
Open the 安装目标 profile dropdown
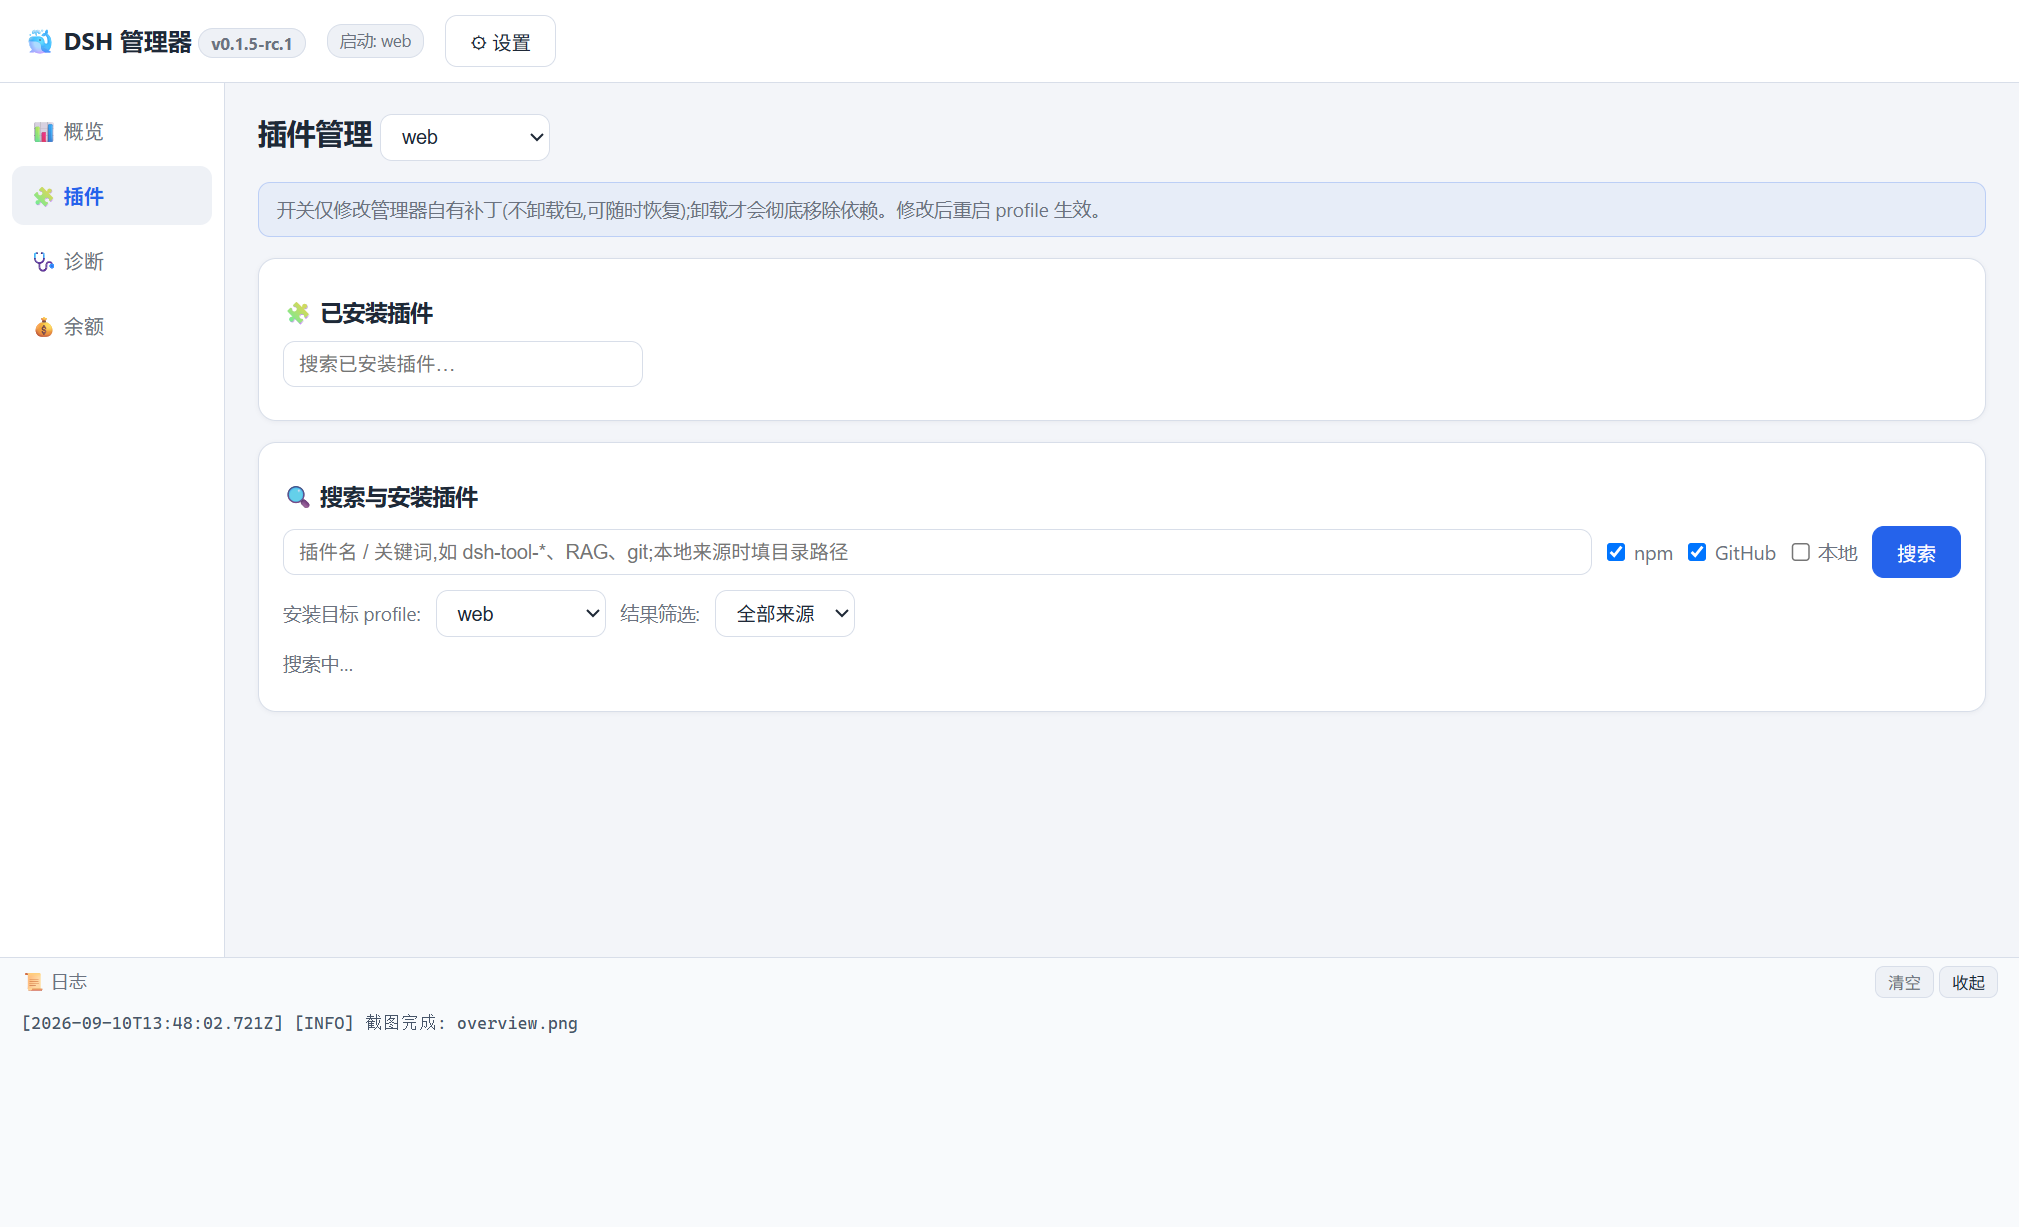coord(521,614)
